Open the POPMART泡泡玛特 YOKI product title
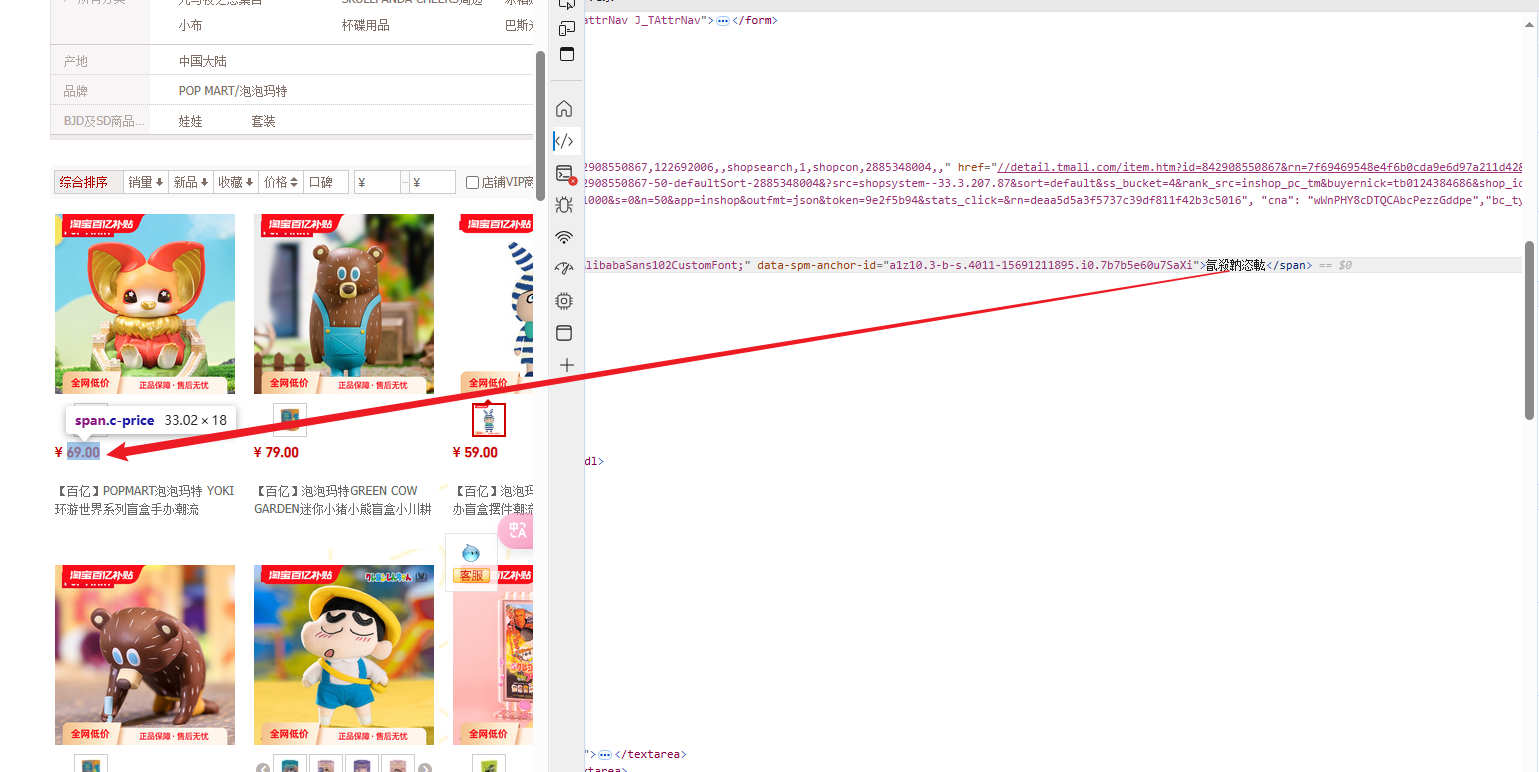 (145, 500)
